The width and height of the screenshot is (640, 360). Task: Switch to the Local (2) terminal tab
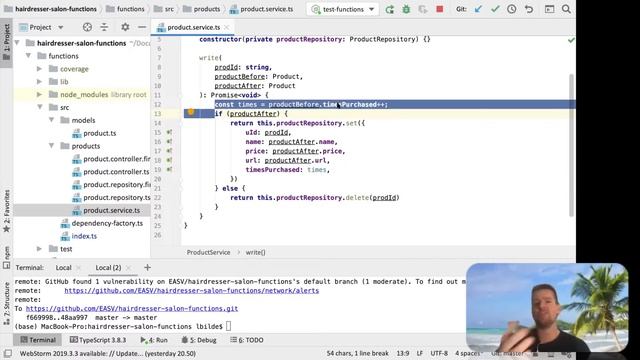pyautogui.click(x=108, y=268)
